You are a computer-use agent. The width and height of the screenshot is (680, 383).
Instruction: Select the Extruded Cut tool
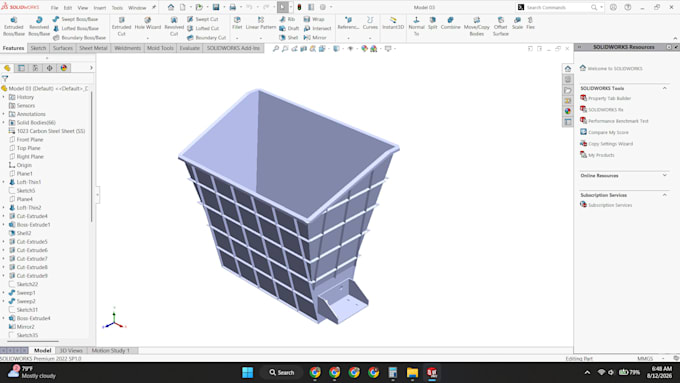(121, 26)
